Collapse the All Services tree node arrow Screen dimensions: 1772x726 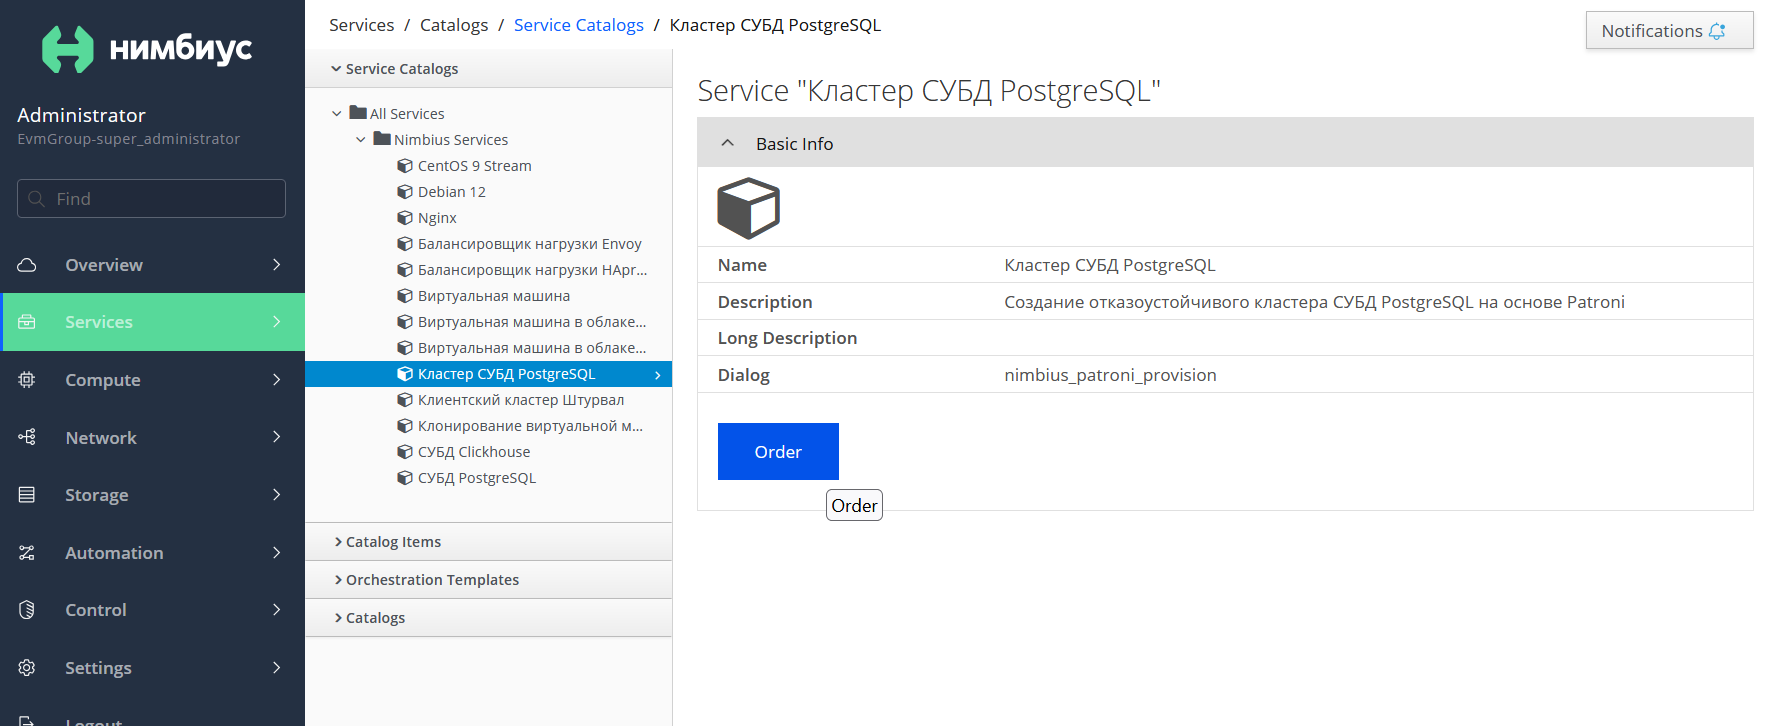tap(337, 114)
